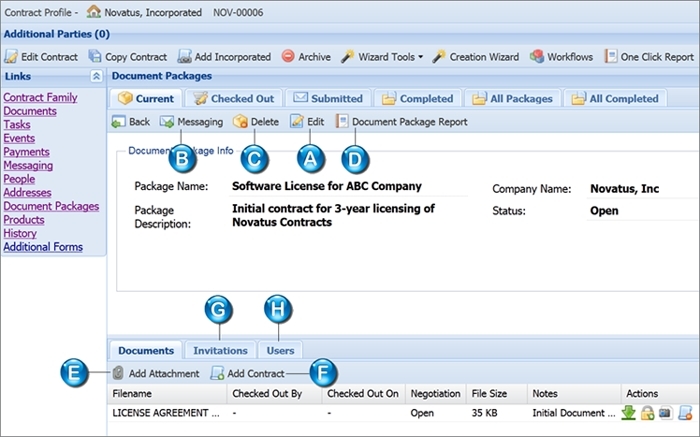Click the 35 KB file size cell
This screenshot has width=700, height=437.
pos(484,413)
